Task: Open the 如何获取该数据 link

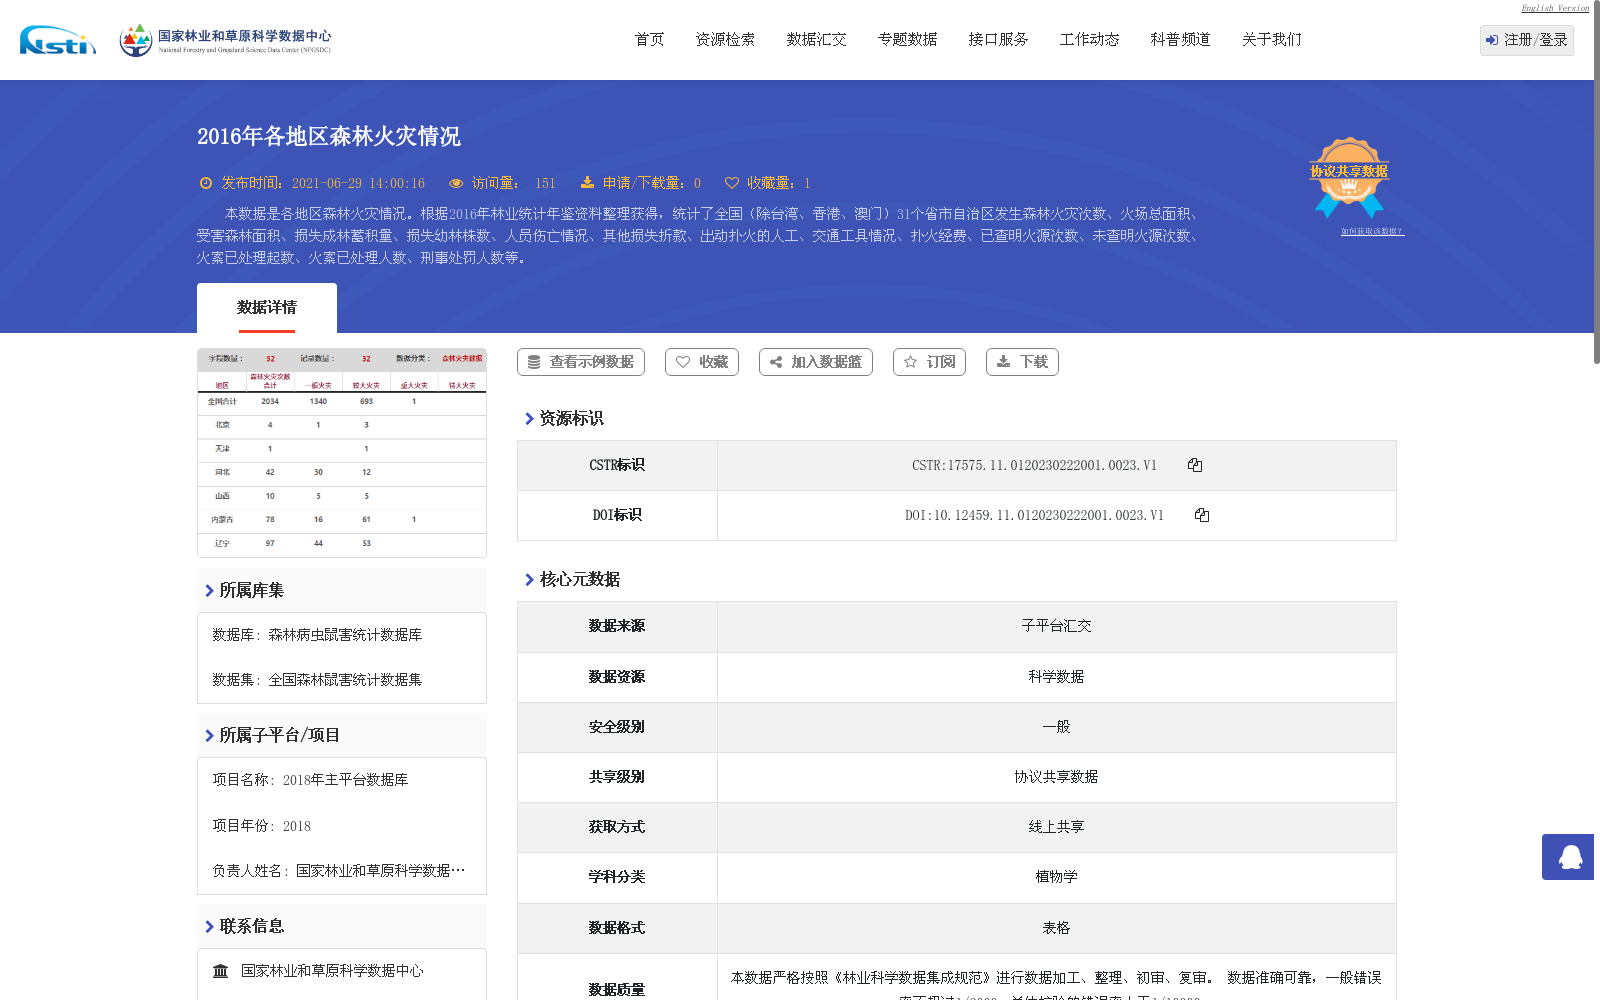Action: point(1372,231)
